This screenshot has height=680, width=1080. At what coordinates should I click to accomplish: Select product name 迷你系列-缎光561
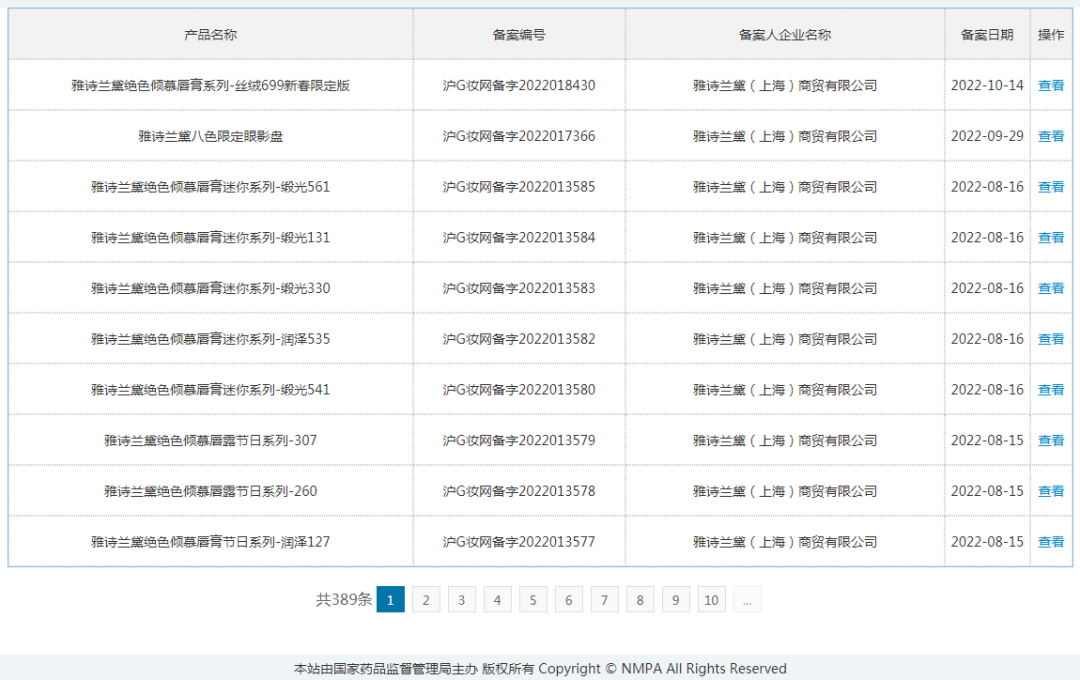click(x=211, y=187)
